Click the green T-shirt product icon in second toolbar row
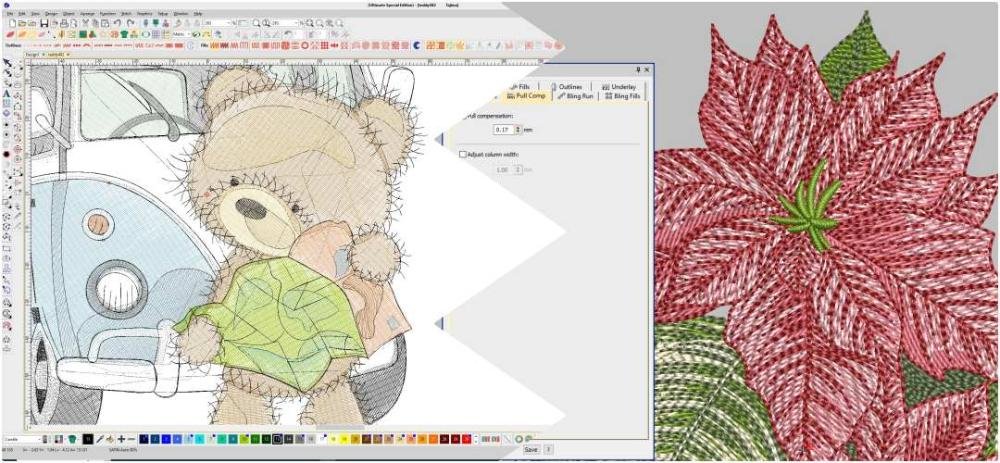The image size is (1000, 463). pos(124,34)
